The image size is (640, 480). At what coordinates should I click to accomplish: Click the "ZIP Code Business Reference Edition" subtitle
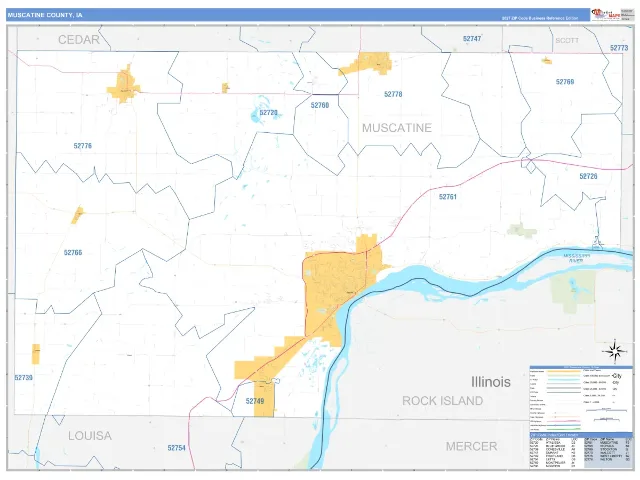pos(540,18)
